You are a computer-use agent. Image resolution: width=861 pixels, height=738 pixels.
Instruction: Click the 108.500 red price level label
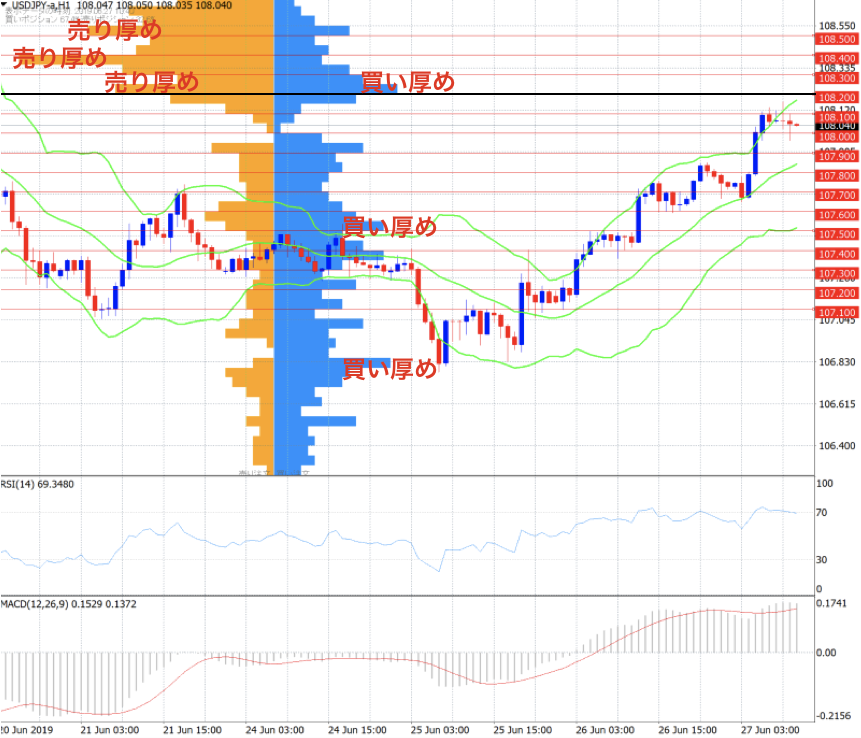tap(837, 39)
